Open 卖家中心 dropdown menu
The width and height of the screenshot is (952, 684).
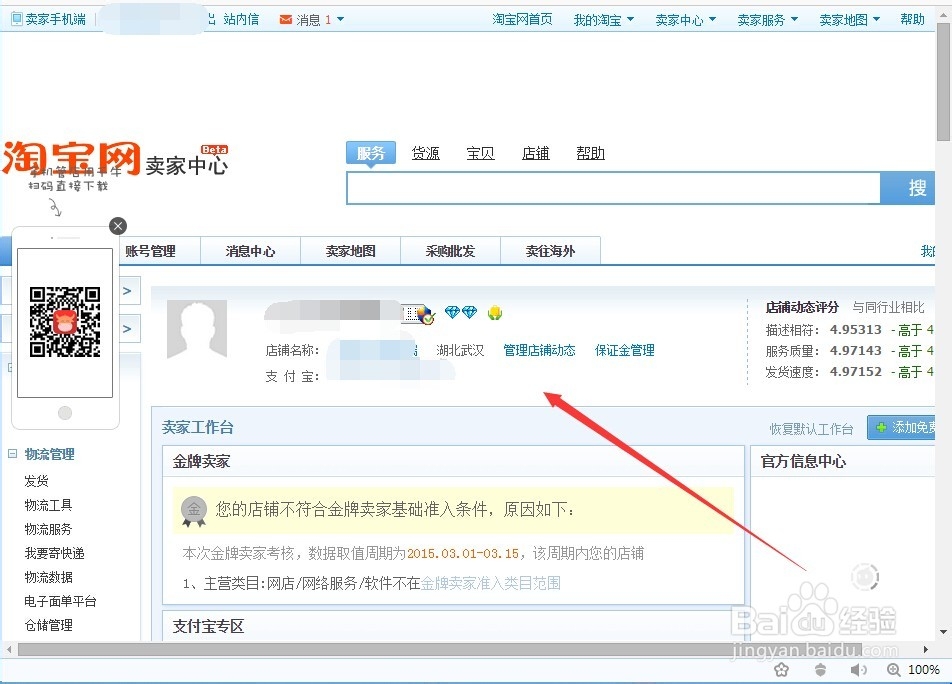(x=686, y=20)
